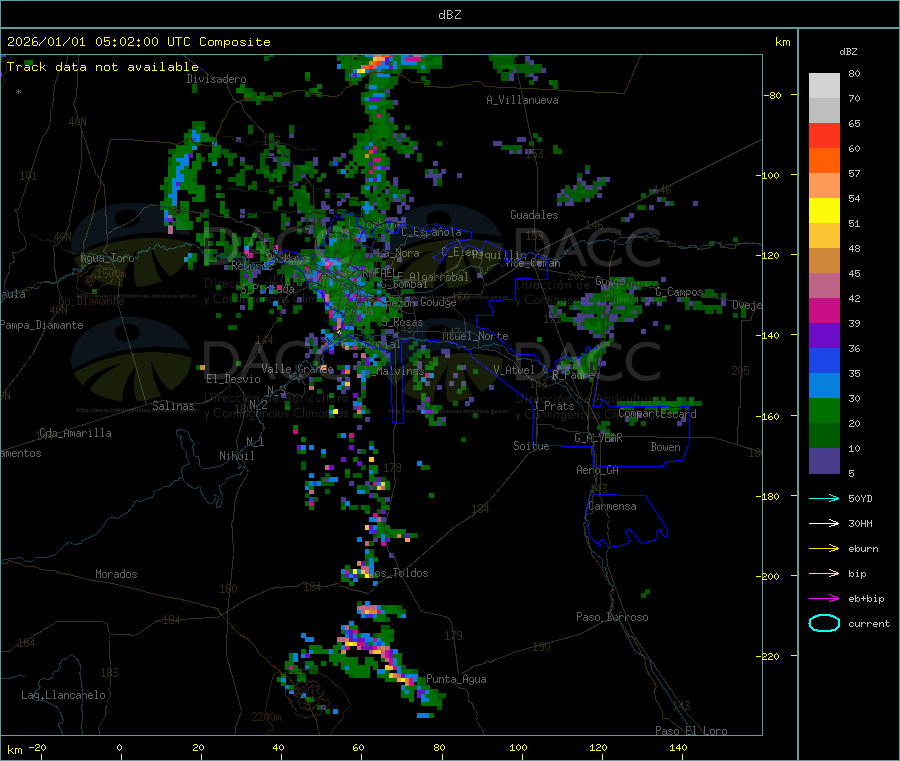This screenshot has height=761, width=900.
Task: Select the yellow eburn arrow symbol
Action: coord(824,549)
